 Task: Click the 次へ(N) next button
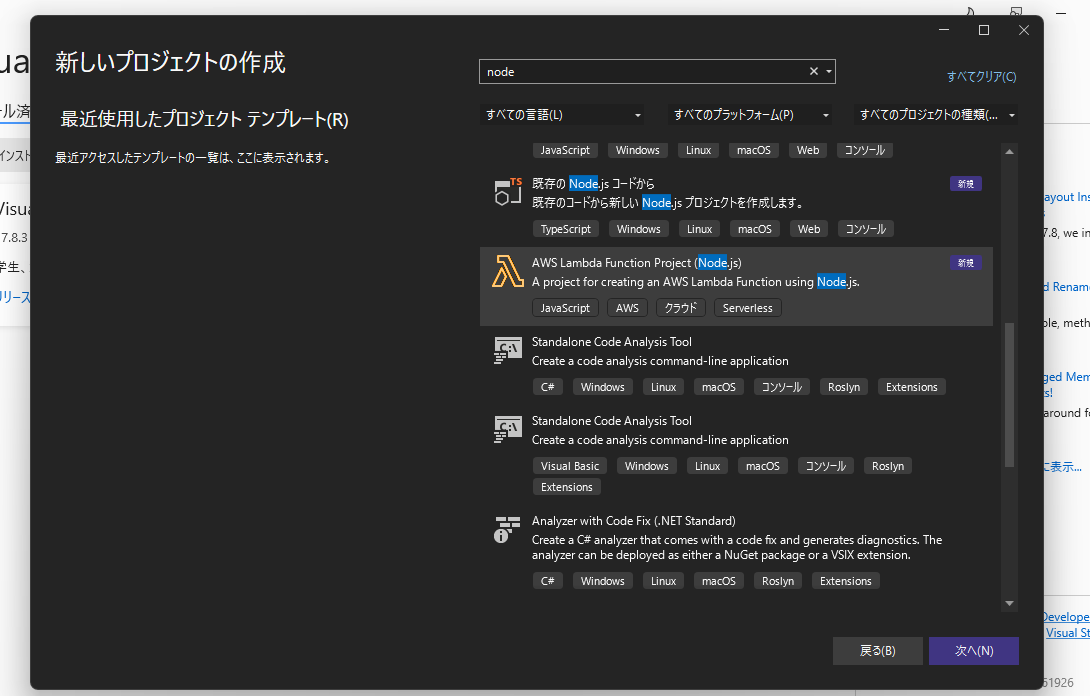pos(974,651)
